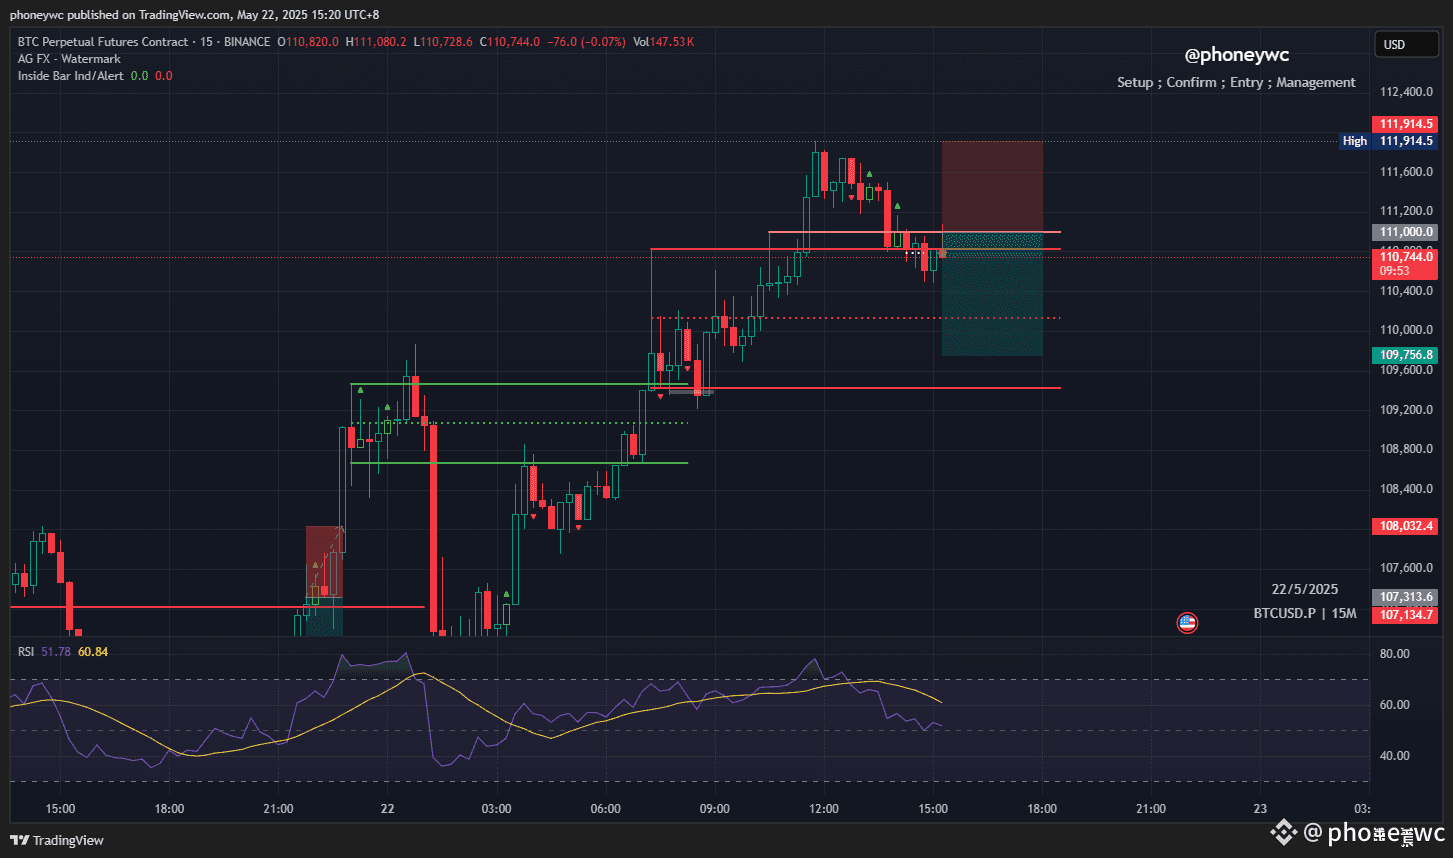1453x858 pixels.
Task: Click the 108,400.0 price axis label
Action: [x=1406, y=489]
